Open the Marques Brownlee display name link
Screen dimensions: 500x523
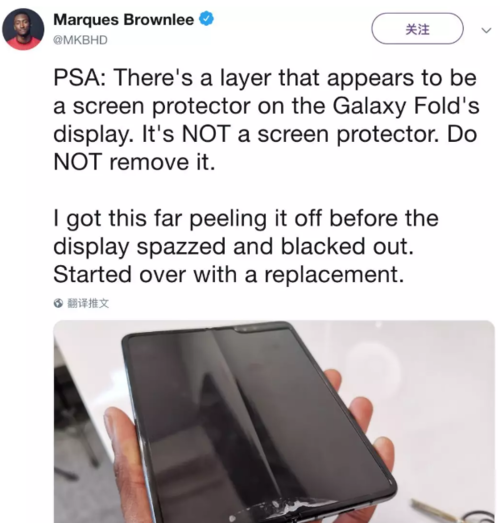(x=124, y=19)
